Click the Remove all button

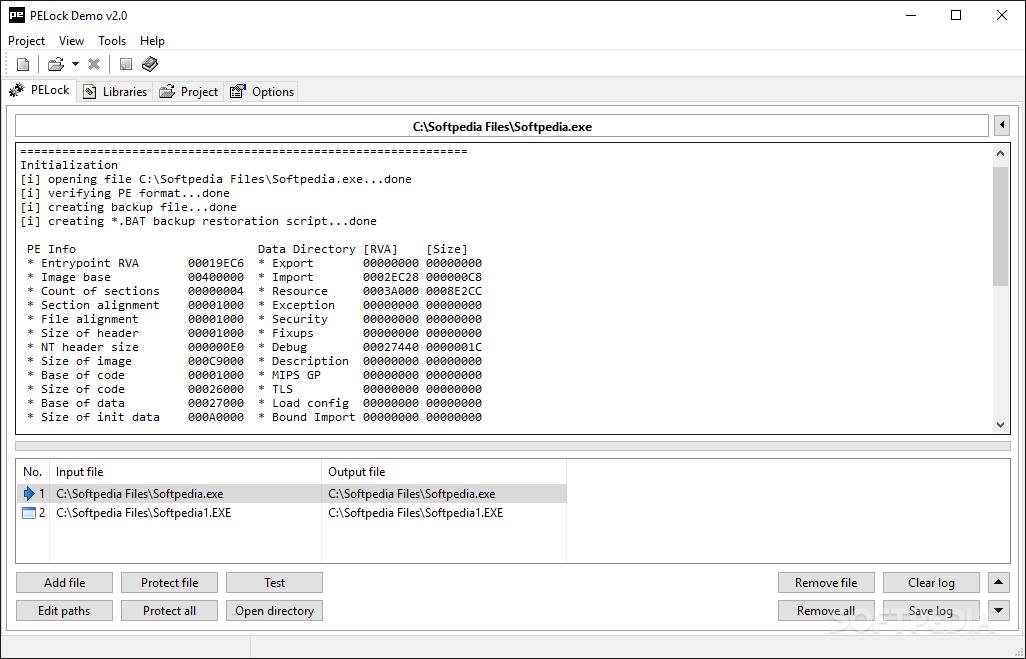pos(826,611)
